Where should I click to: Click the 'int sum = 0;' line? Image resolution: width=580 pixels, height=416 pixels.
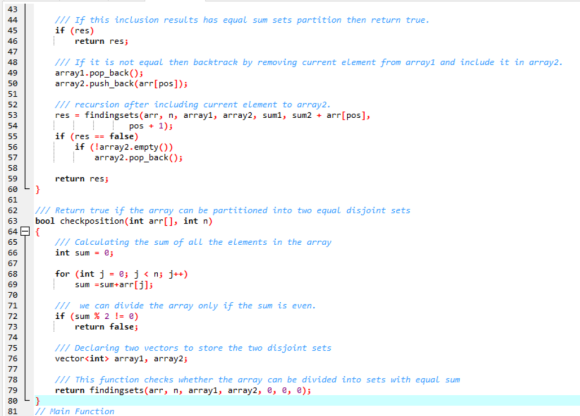84,253
